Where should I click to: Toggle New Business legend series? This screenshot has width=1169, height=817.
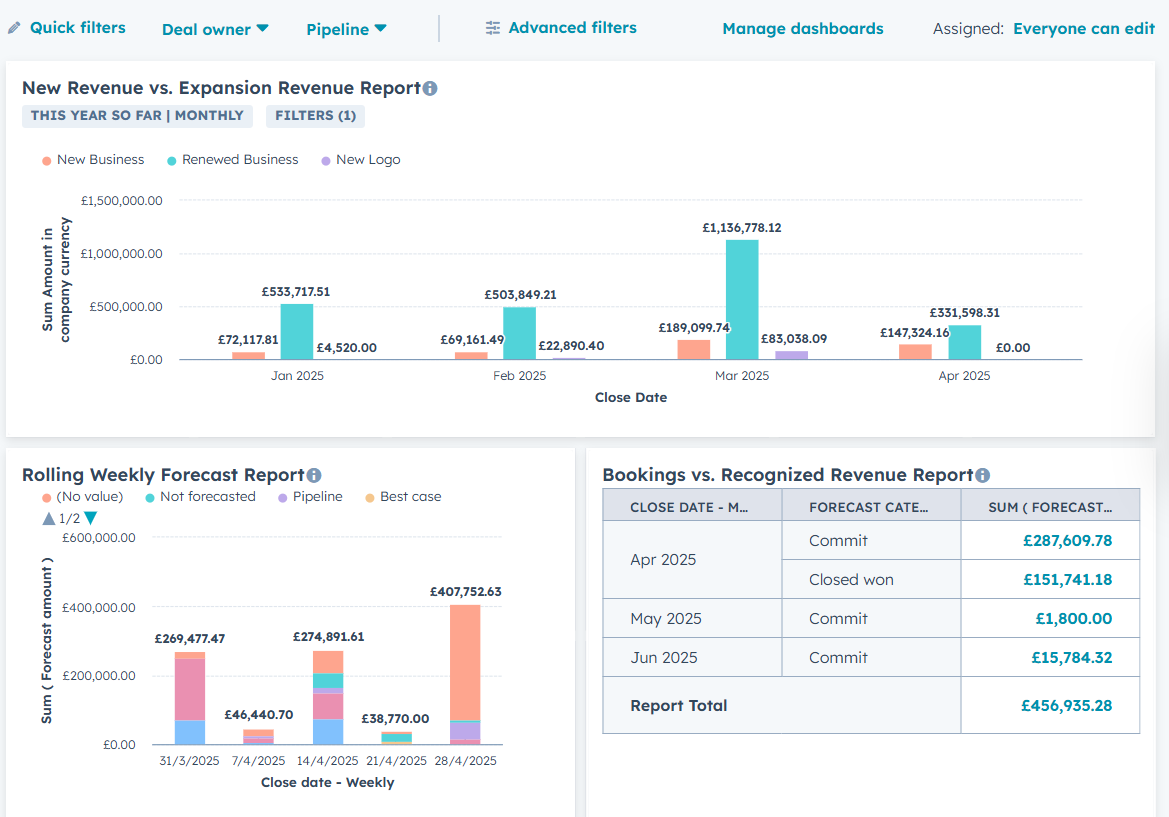pyautogui.click(x=93, y=160)
